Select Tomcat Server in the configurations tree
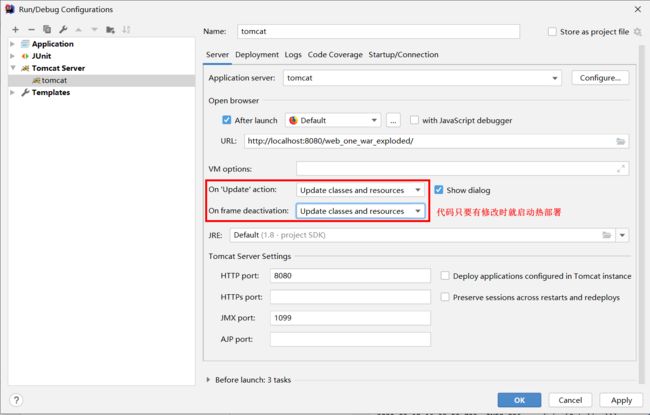 (x=58, y=68)
